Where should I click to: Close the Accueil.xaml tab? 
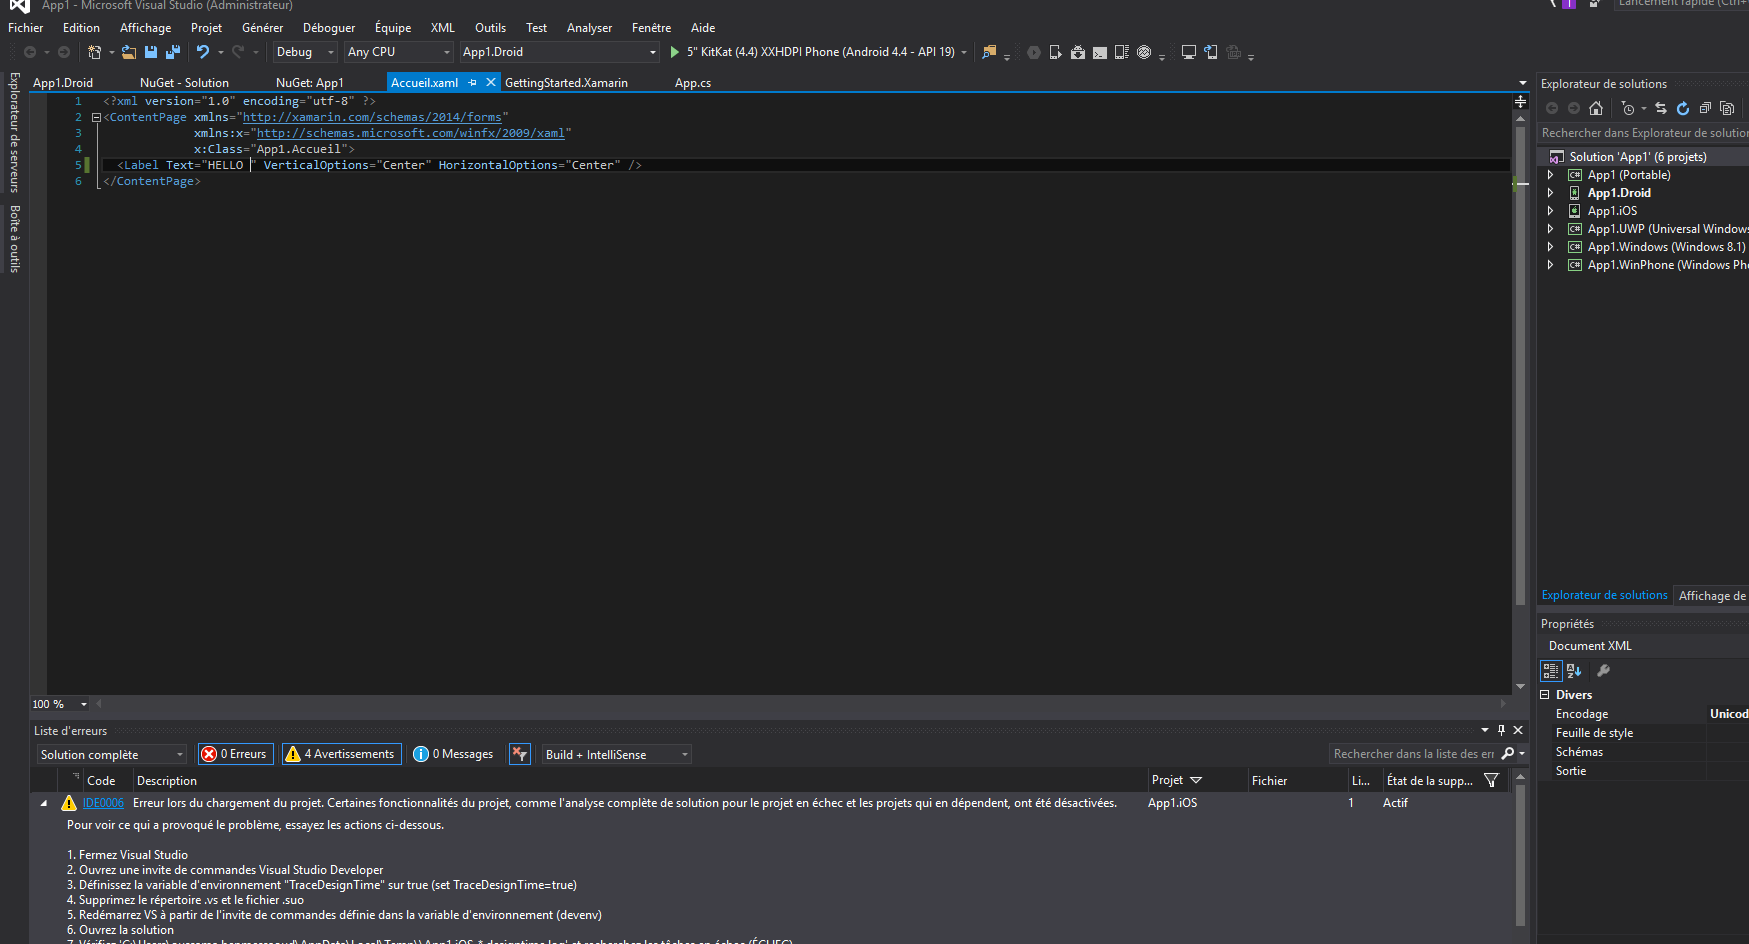pyautogui.click(x=491, y=83)
